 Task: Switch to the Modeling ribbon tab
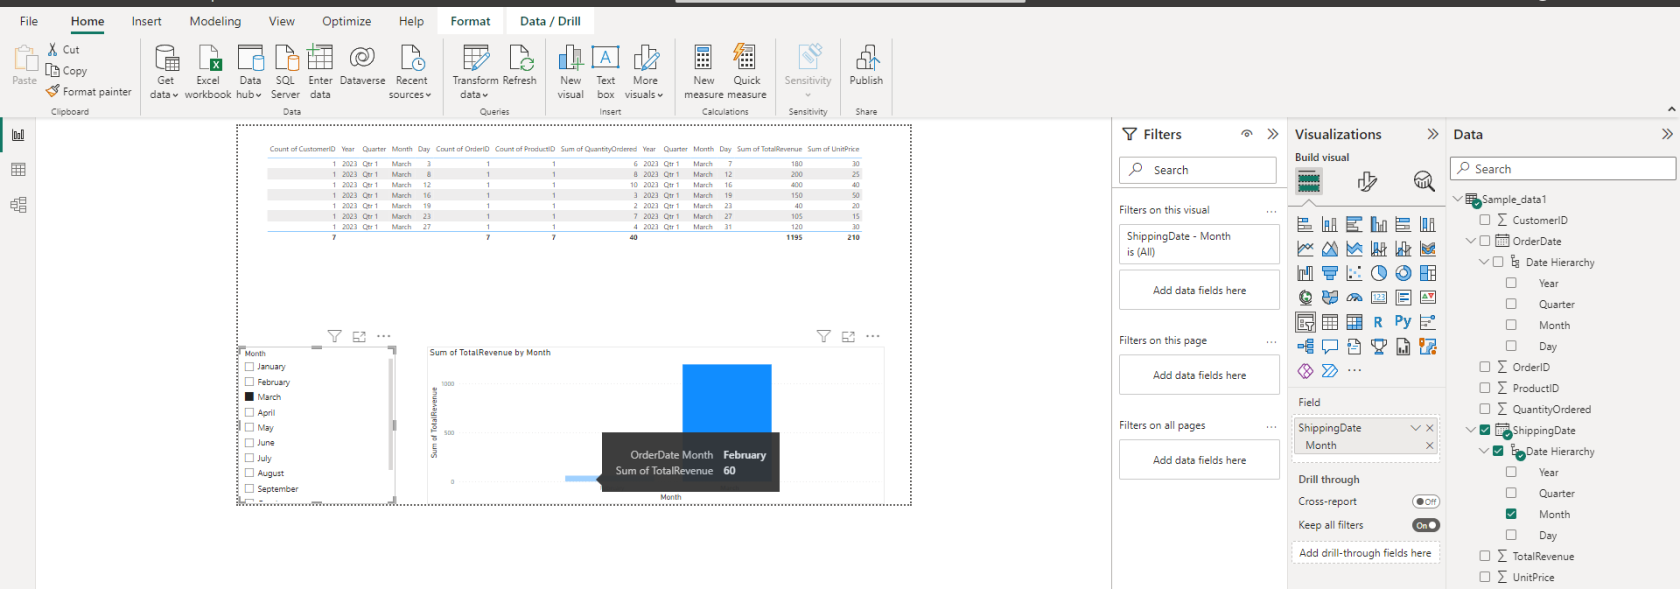(215, 21)
